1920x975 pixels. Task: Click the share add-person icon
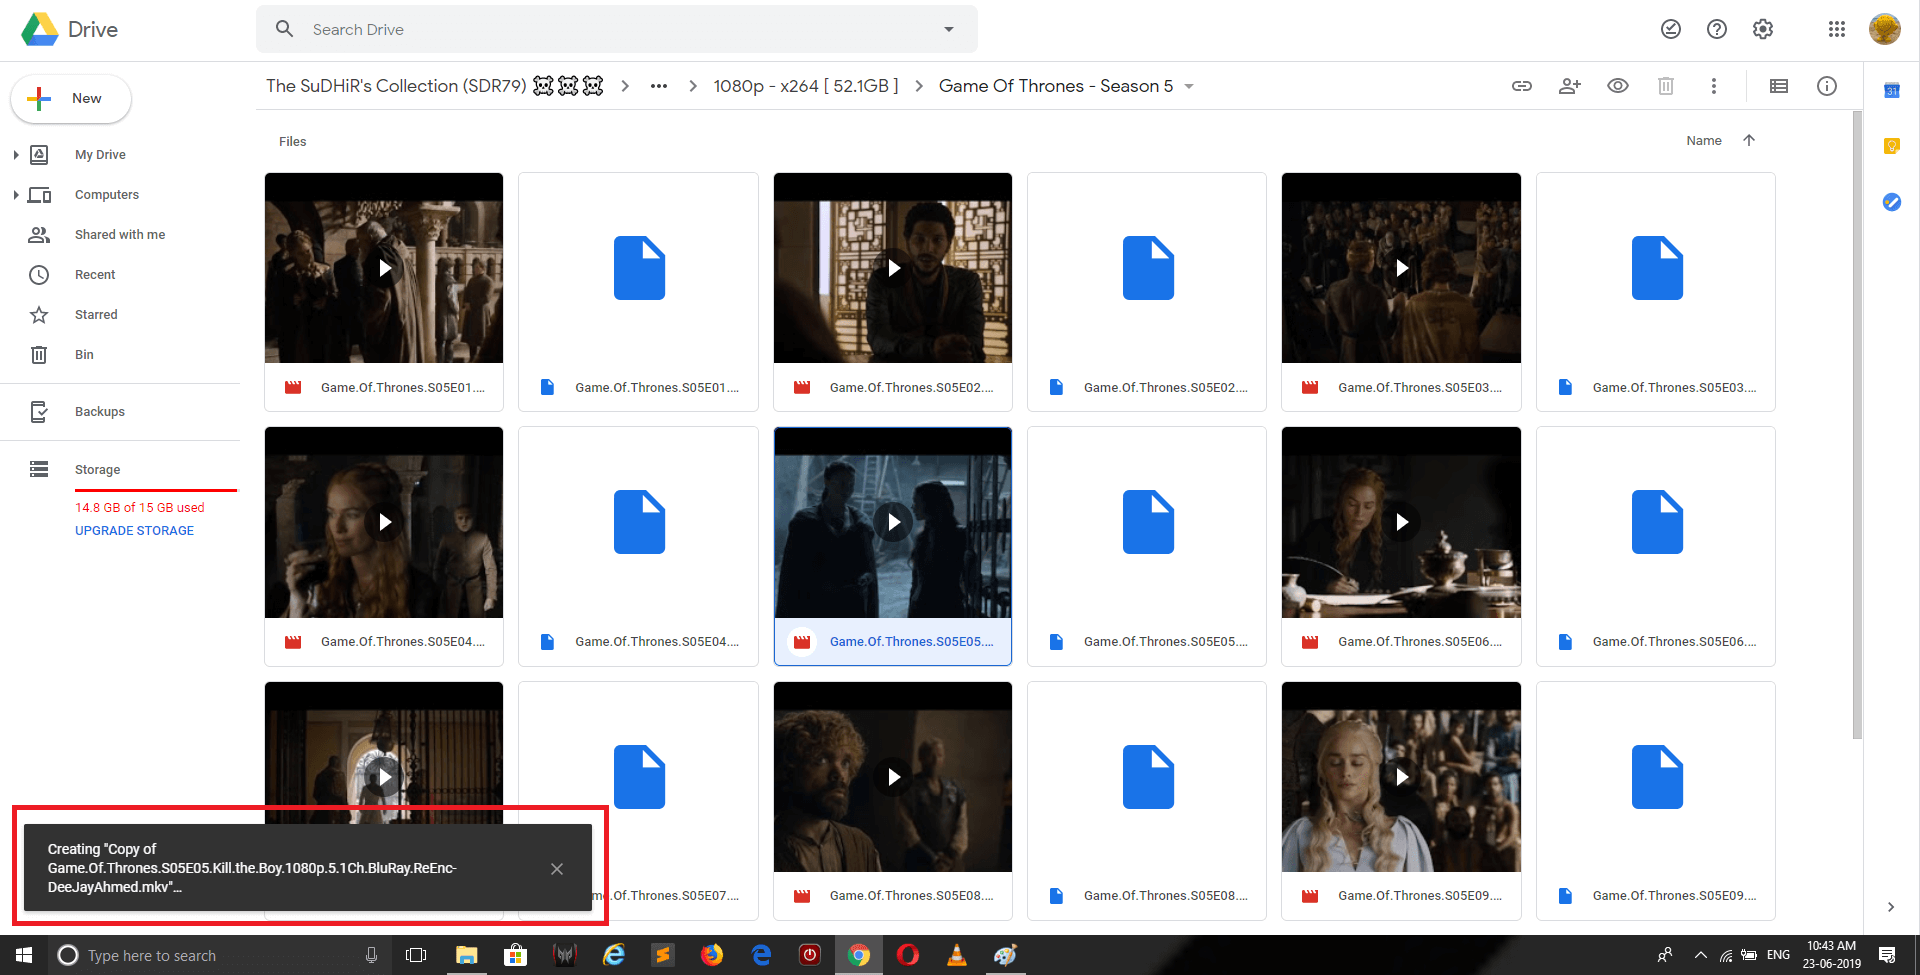coord(1570,86)
